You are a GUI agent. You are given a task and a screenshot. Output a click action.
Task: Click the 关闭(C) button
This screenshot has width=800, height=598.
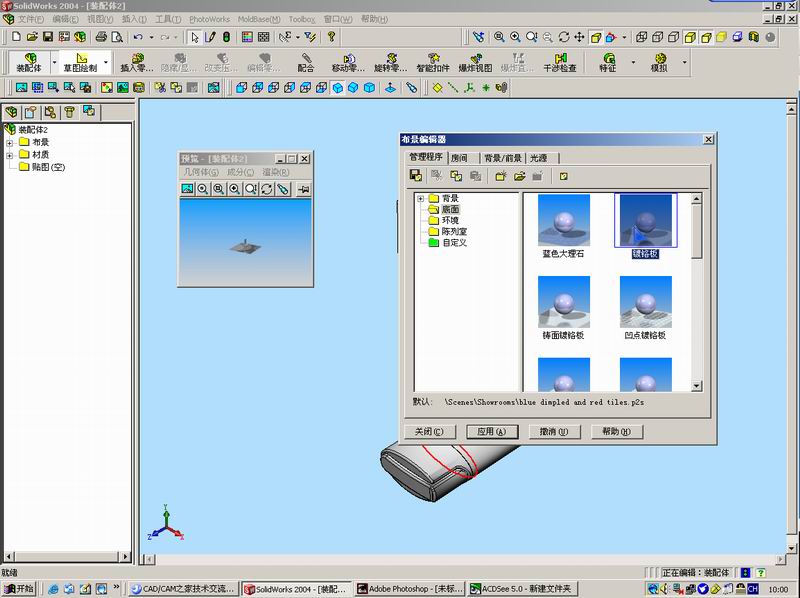429,432
